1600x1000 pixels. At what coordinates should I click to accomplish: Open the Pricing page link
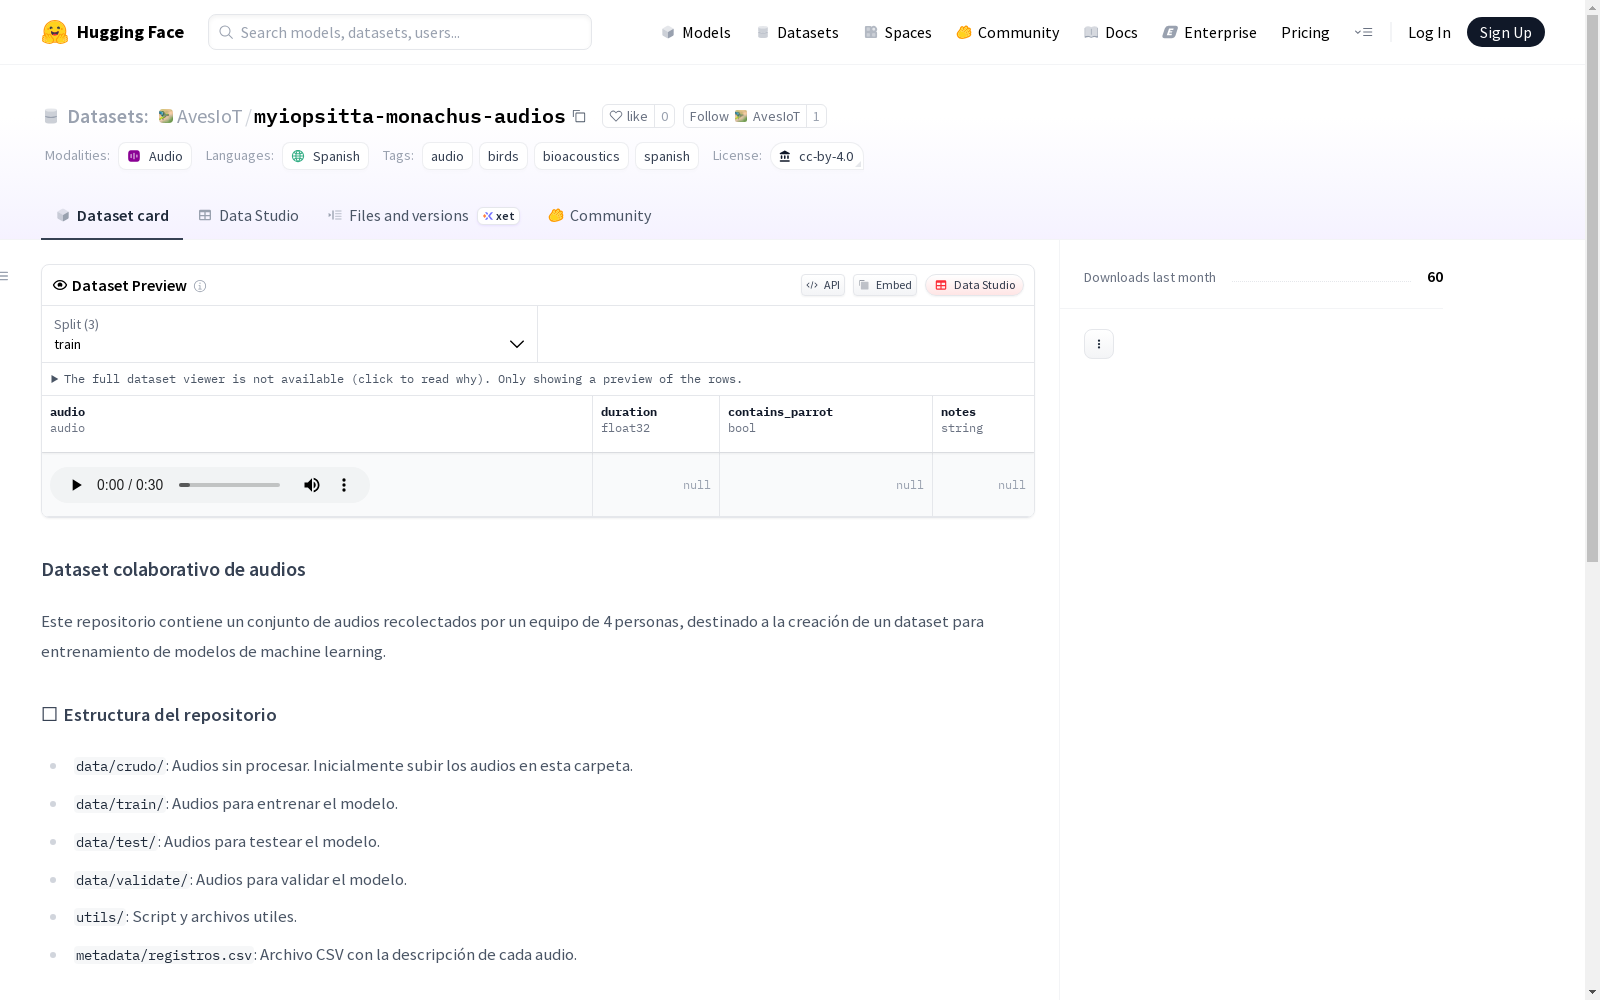click(1305, 32)
